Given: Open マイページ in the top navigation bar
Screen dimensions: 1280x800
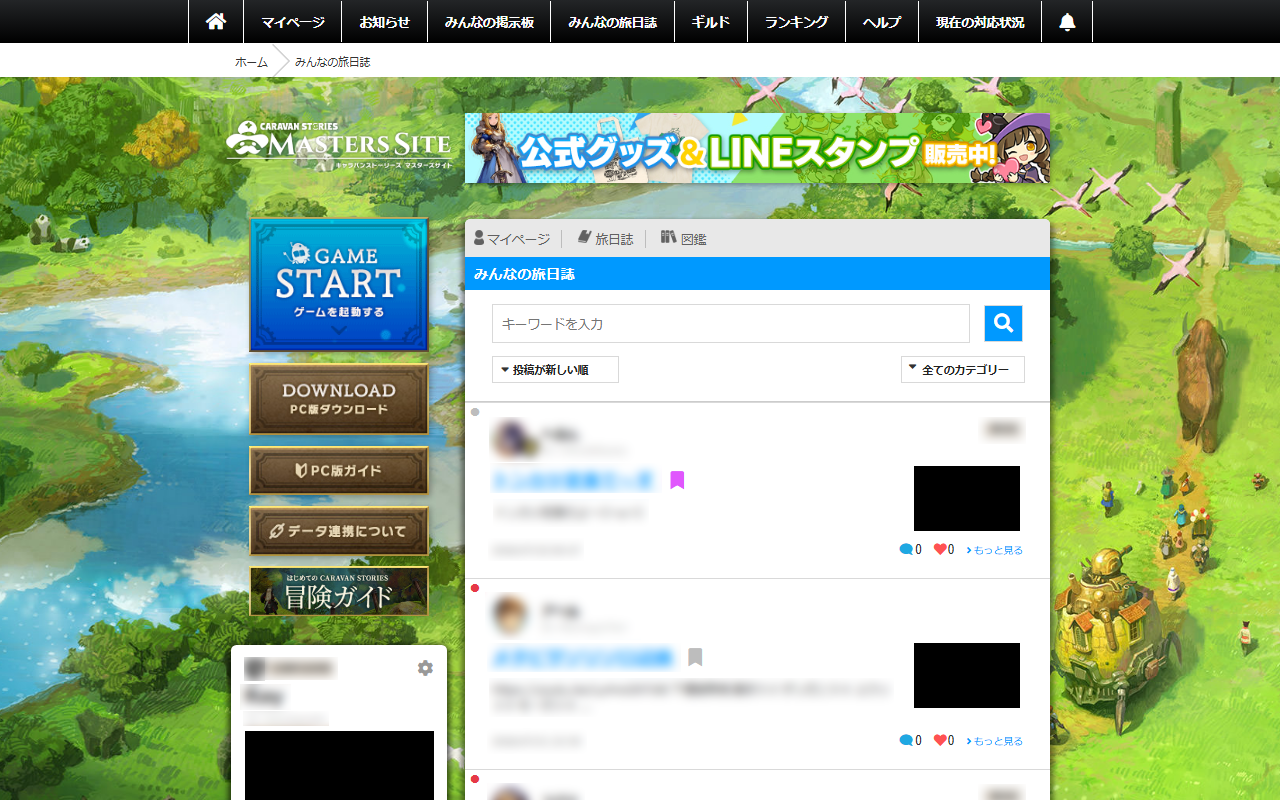Looking at the screenshot, I should (x=293, y=22).
